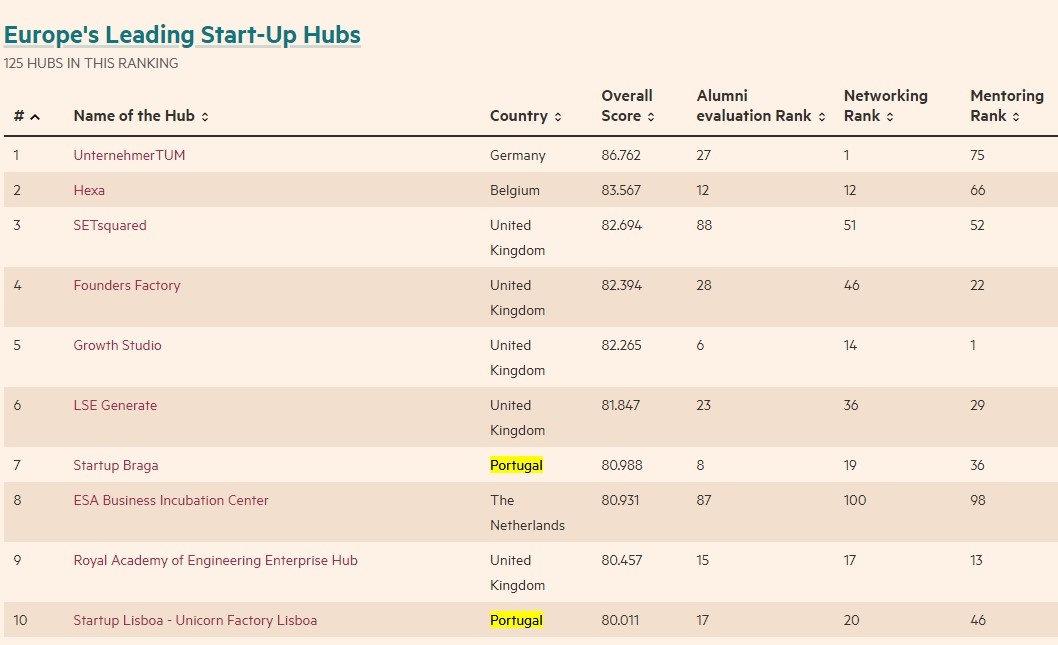Click highlighted Portugal in Startup Lisboa row
Viewport: 1058px width, 645px height.
[516, 620]
